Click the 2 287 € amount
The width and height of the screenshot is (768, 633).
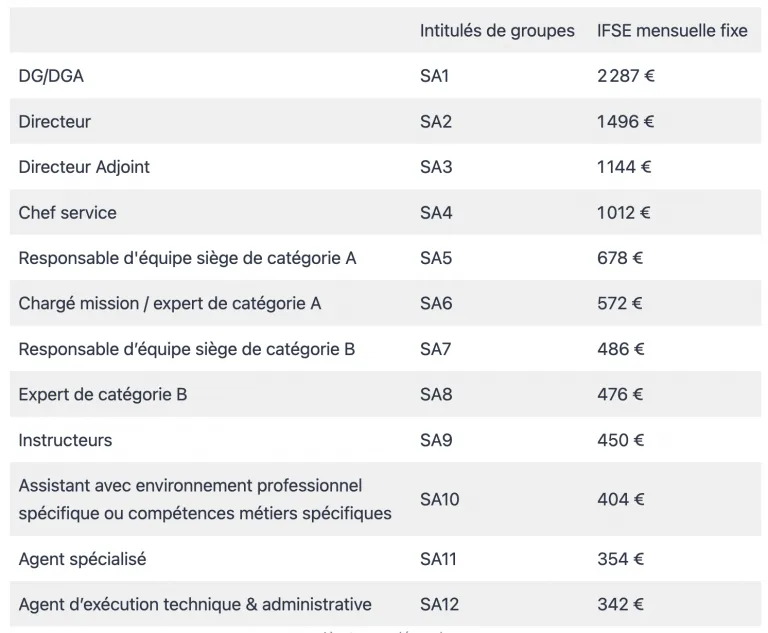(625, 76)
